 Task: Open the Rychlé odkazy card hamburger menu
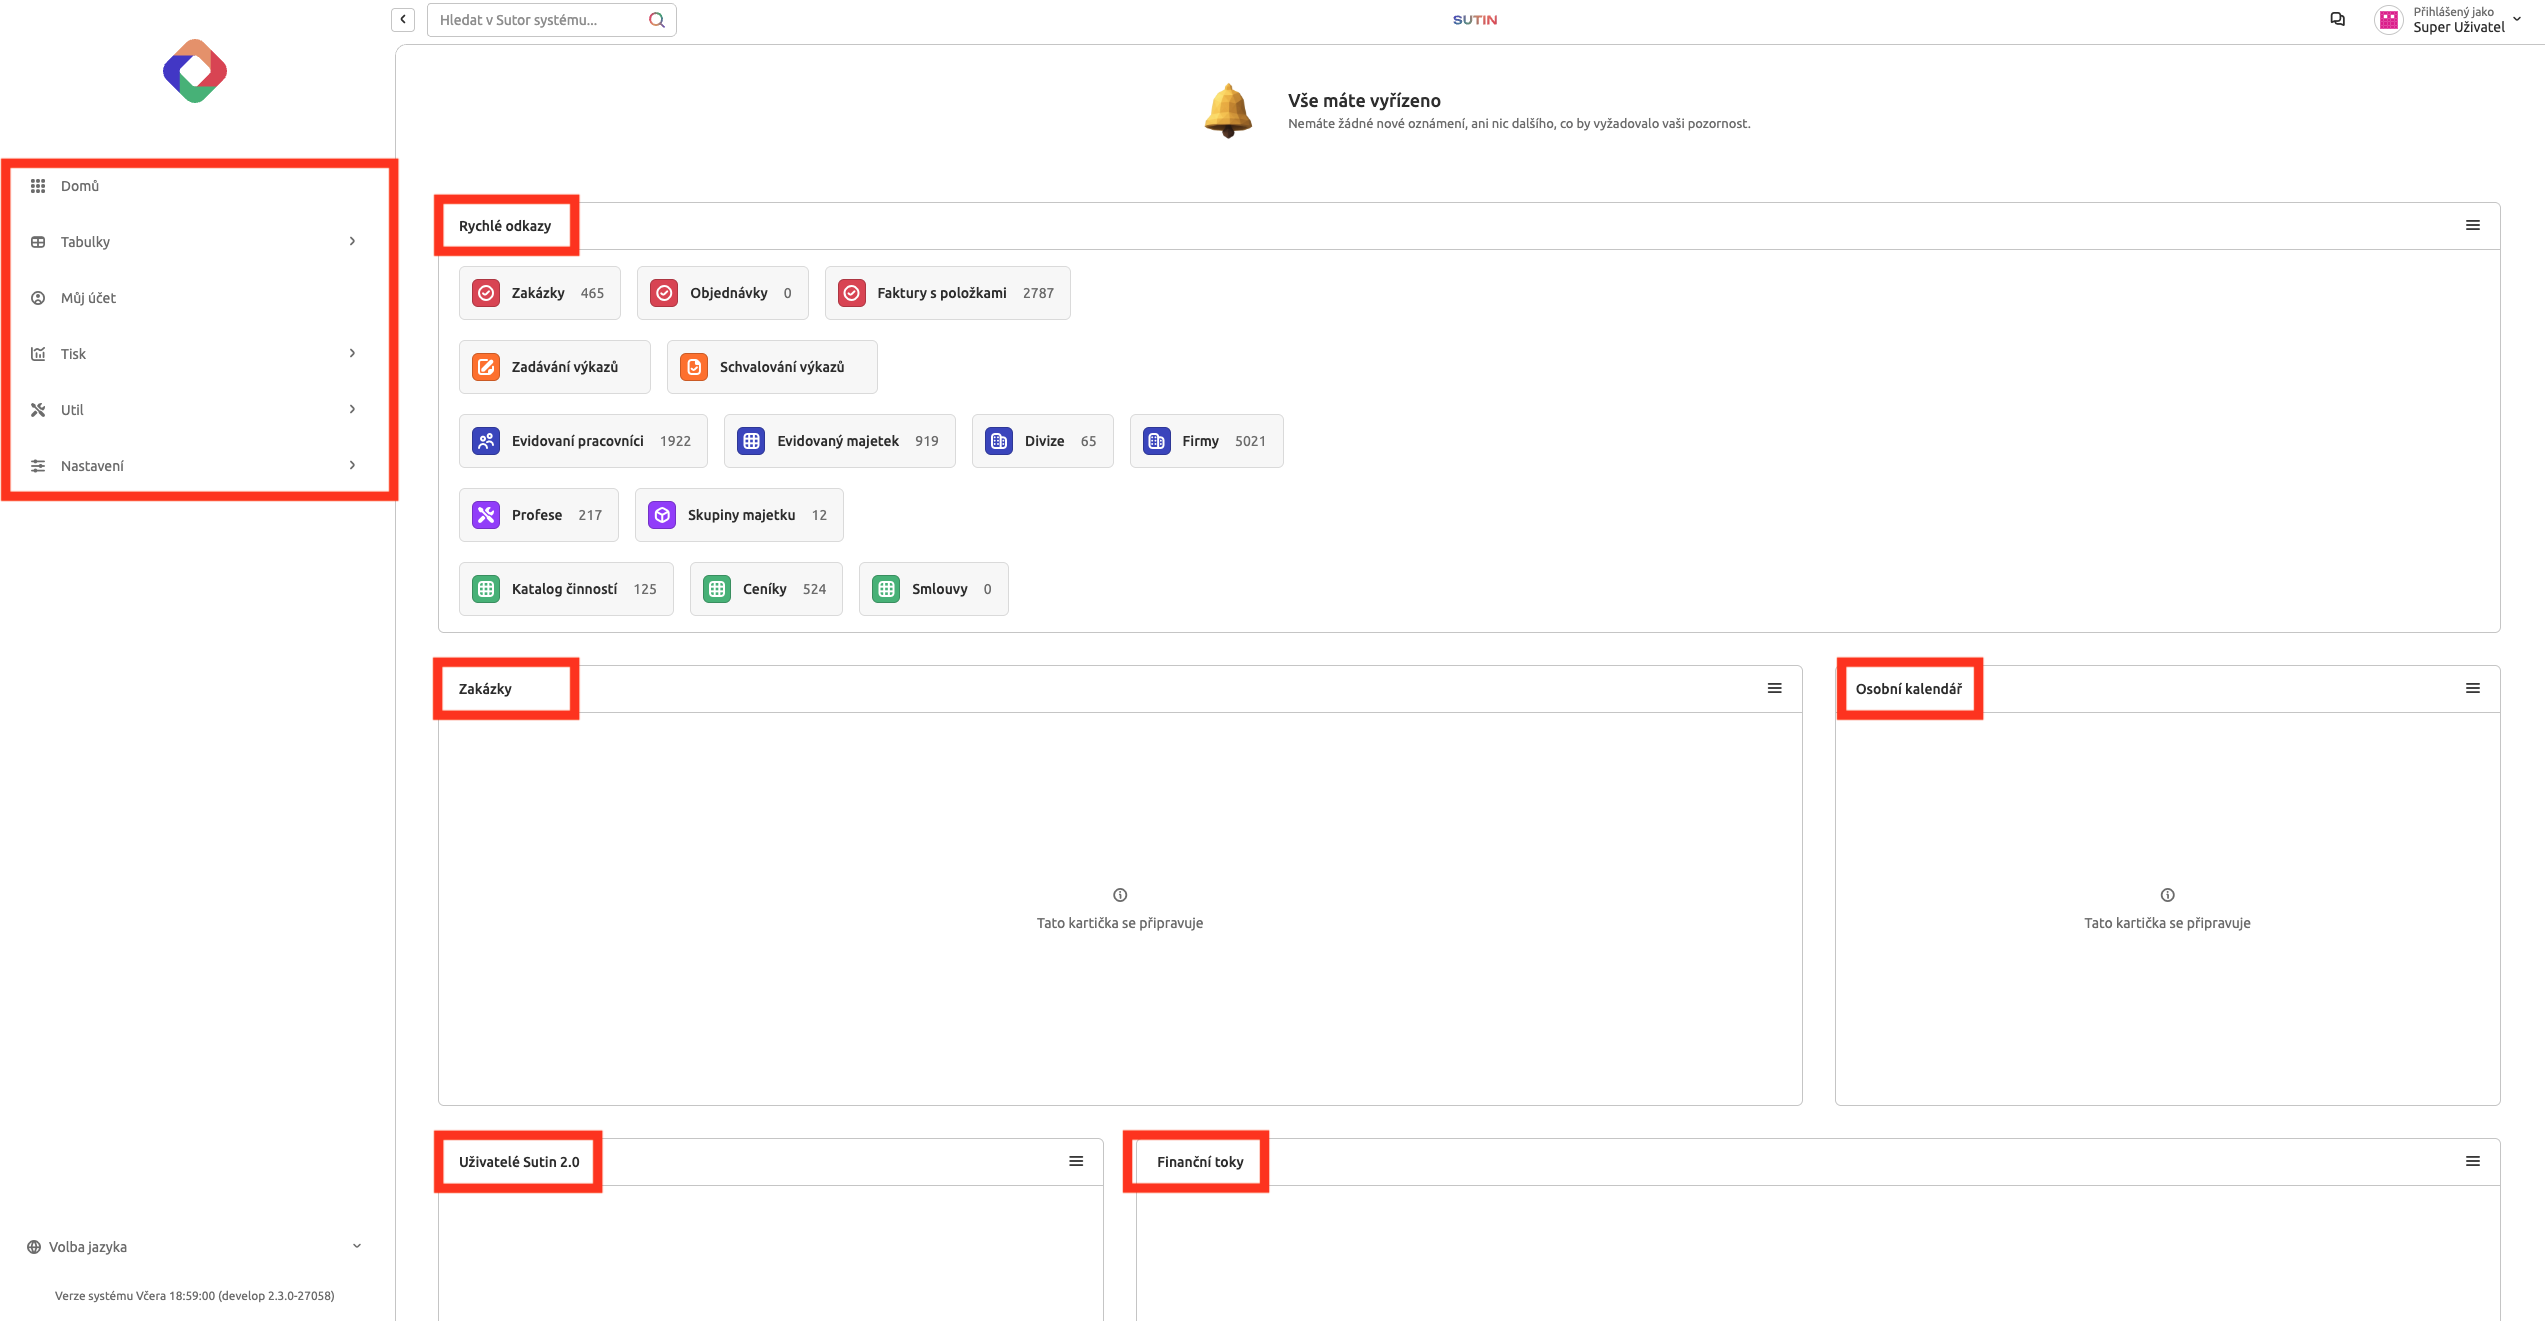2472,225
